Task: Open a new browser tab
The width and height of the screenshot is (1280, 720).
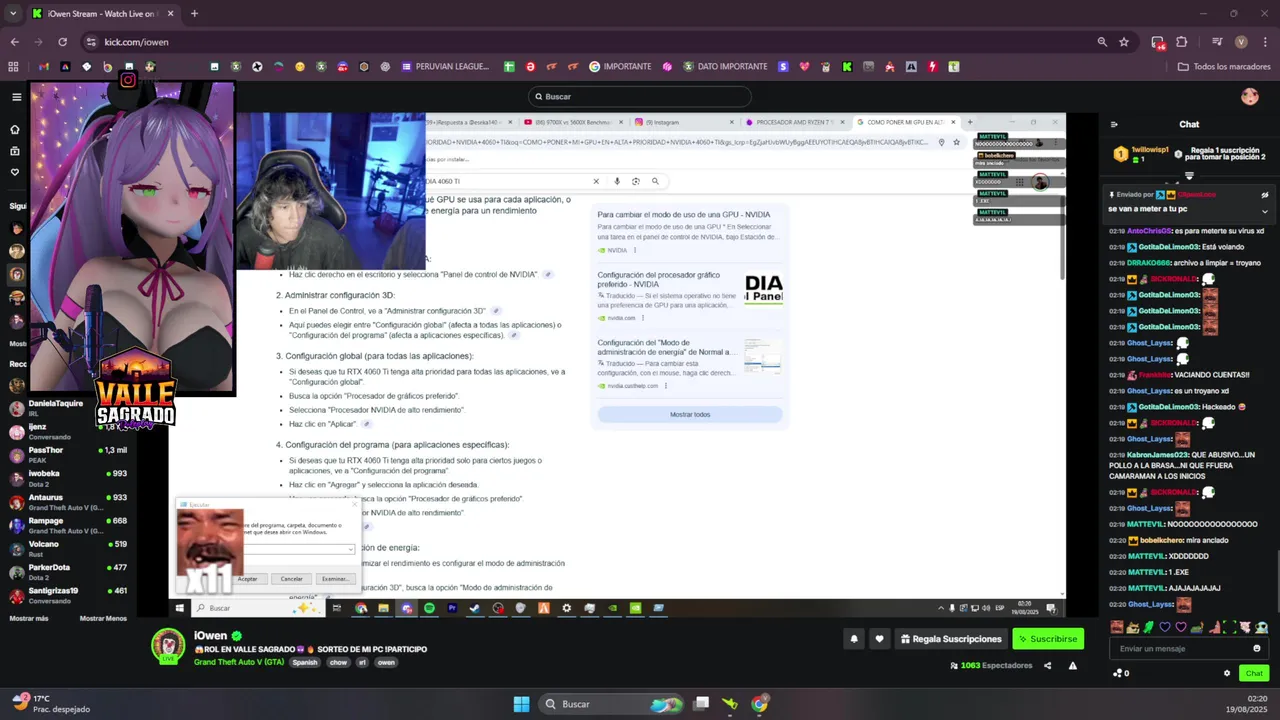Action: (x=194, y=14)
